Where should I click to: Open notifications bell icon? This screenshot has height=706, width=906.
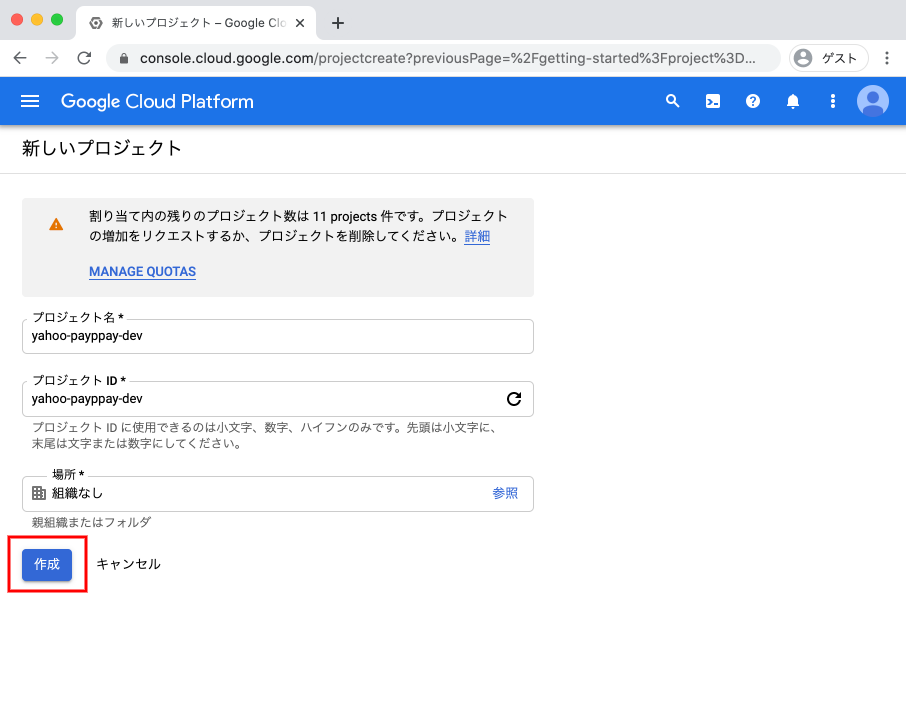tap(793, 101)
